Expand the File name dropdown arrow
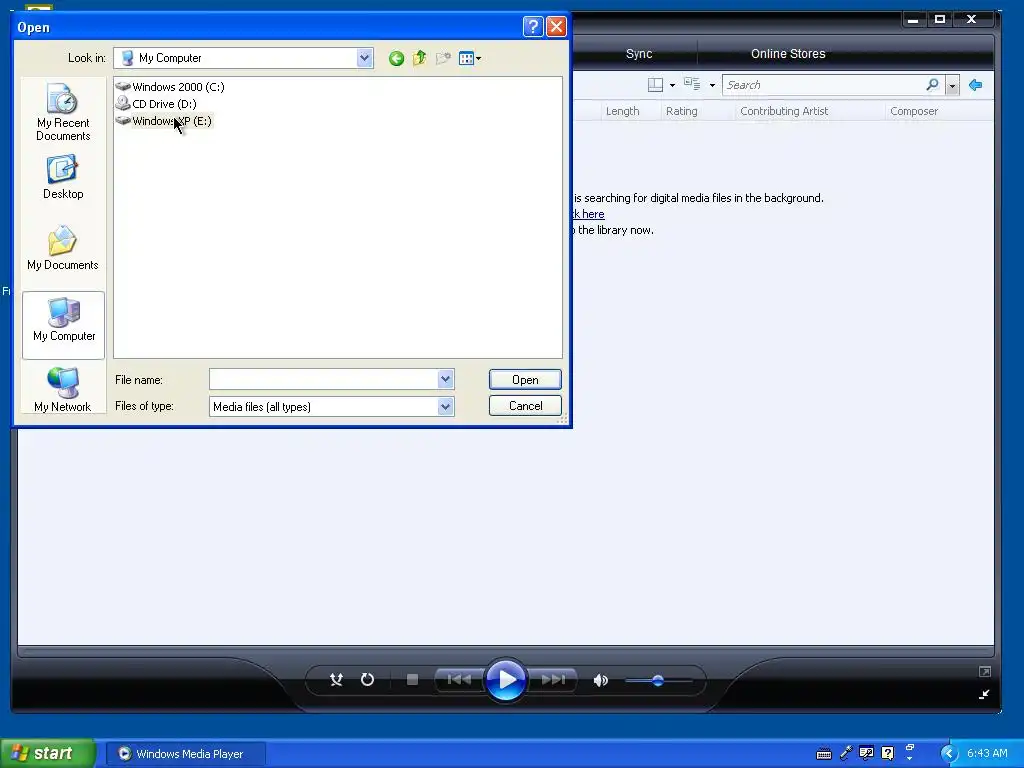Screen dimensions: 1024x768 pos(445,379)
